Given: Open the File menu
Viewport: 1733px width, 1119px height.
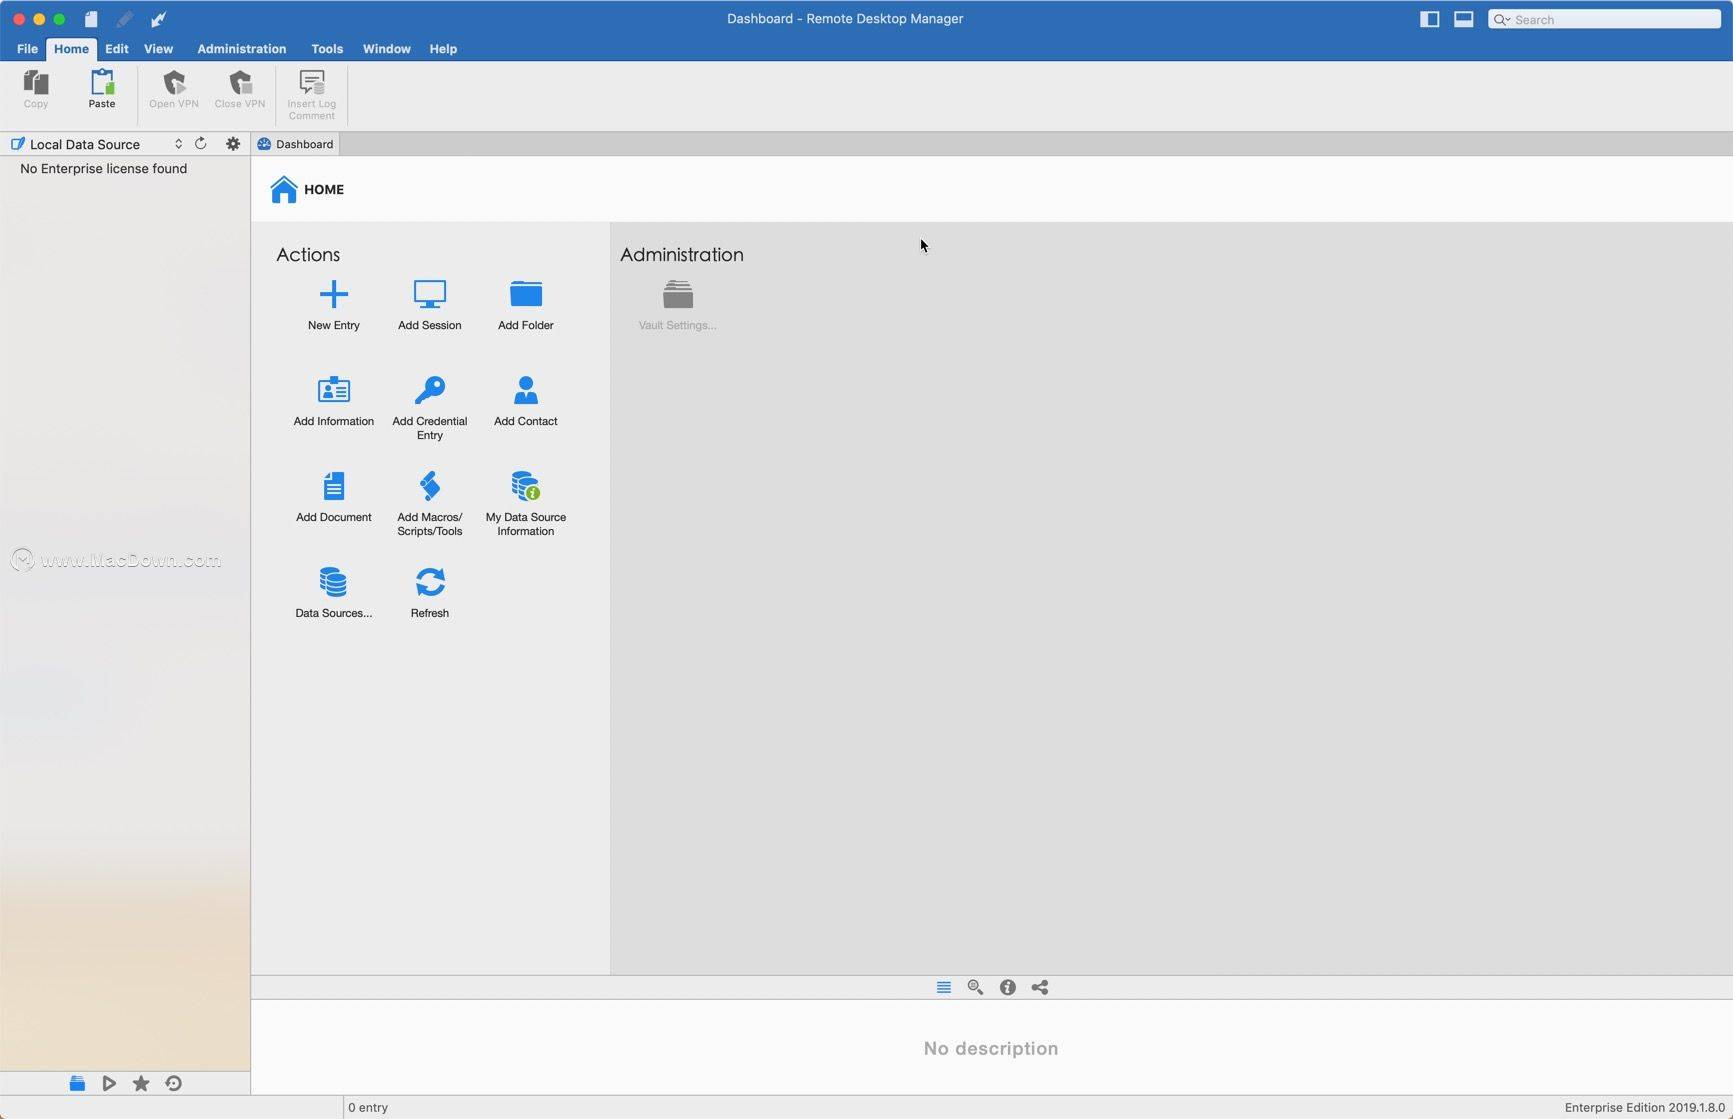Looking at the screenshot, I should [27, 49].
